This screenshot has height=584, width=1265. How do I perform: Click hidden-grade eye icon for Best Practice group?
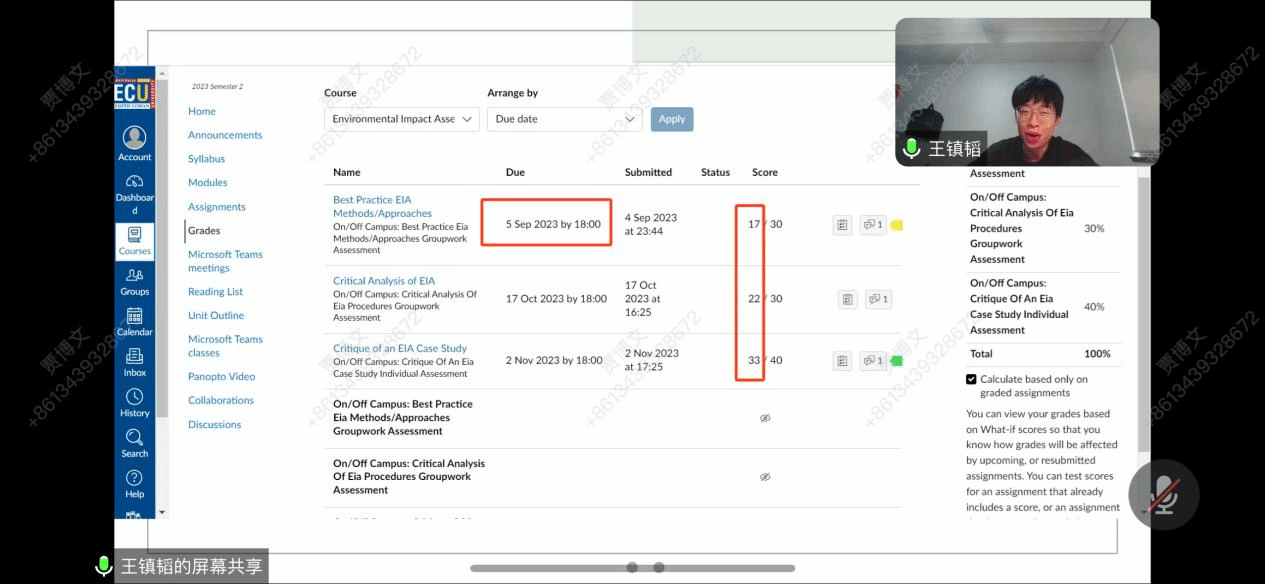point(765,418)
